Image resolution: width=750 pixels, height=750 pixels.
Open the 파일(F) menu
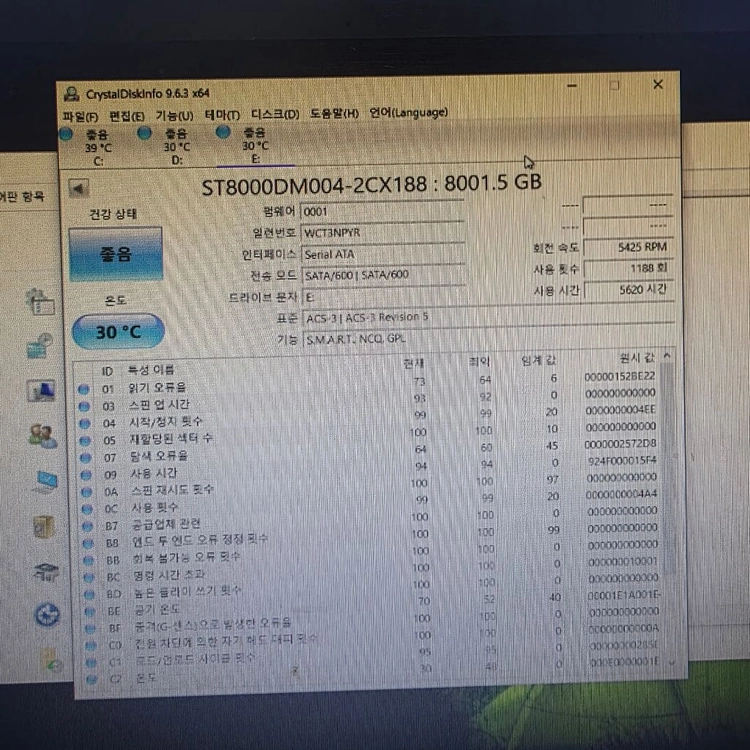coord(80,117)
